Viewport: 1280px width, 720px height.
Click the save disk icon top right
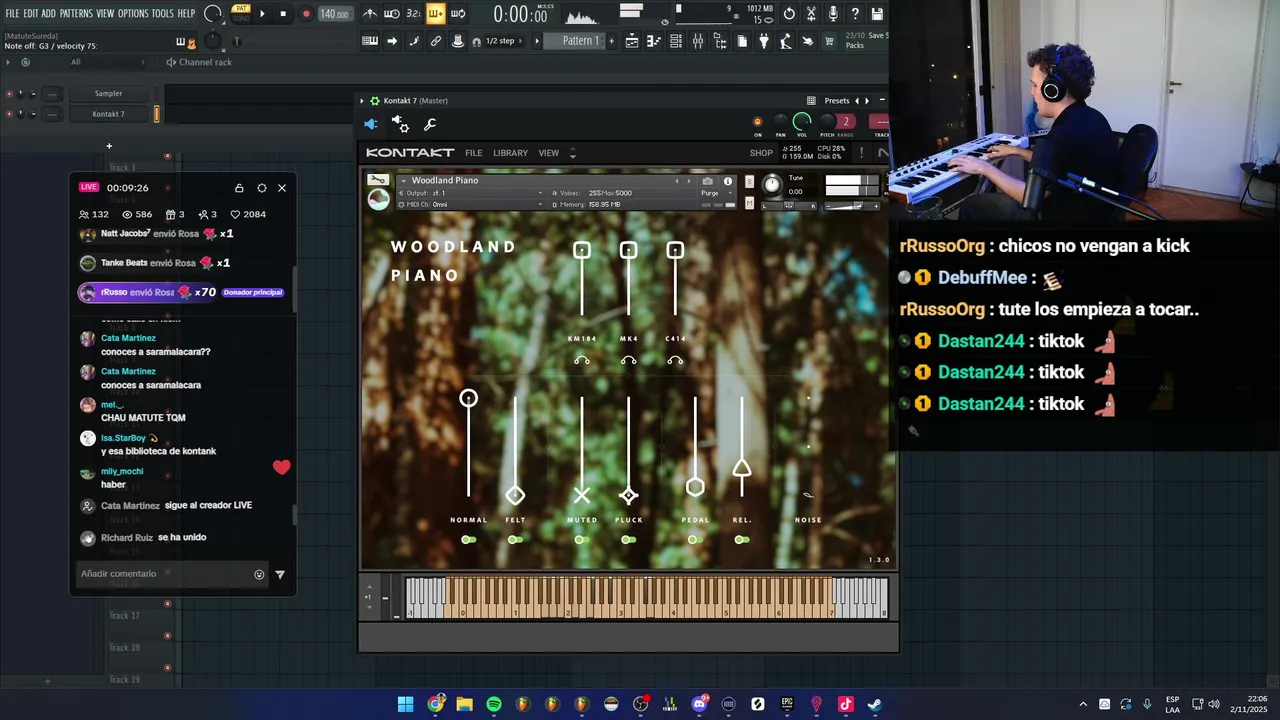[x=877, y=14]
